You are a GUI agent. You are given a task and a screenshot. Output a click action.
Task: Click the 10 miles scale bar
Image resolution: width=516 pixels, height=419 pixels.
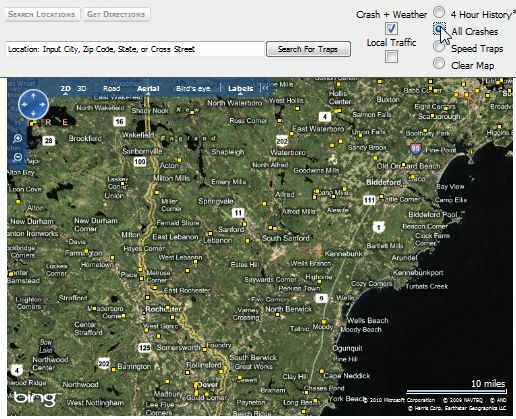click(456, 391)
